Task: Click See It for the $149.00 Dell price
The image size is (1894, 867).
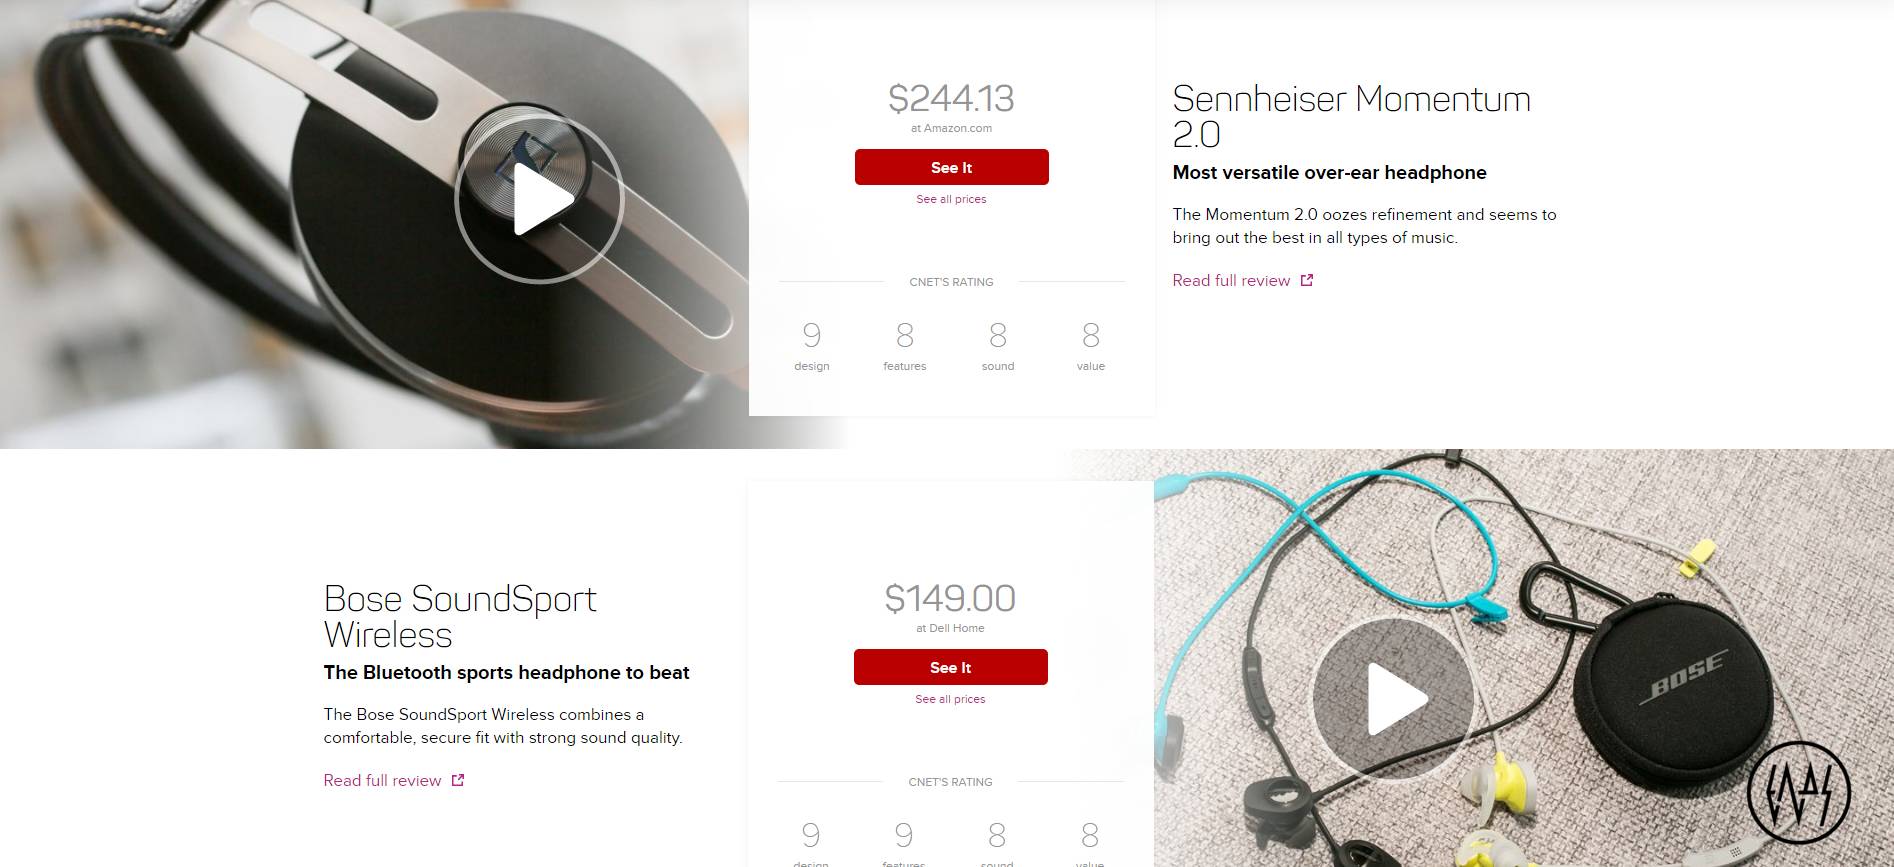Action: [x=950, y=667]
